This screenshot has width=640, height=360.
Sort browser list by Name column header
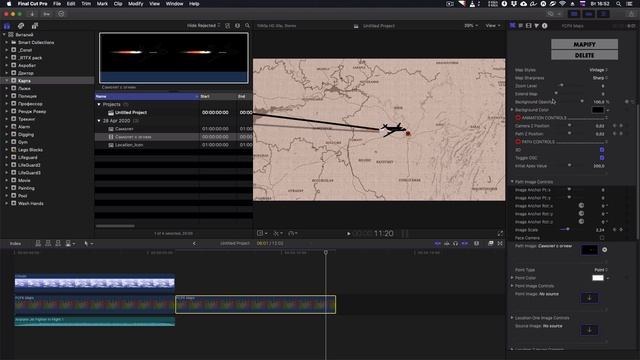[147, 96]
